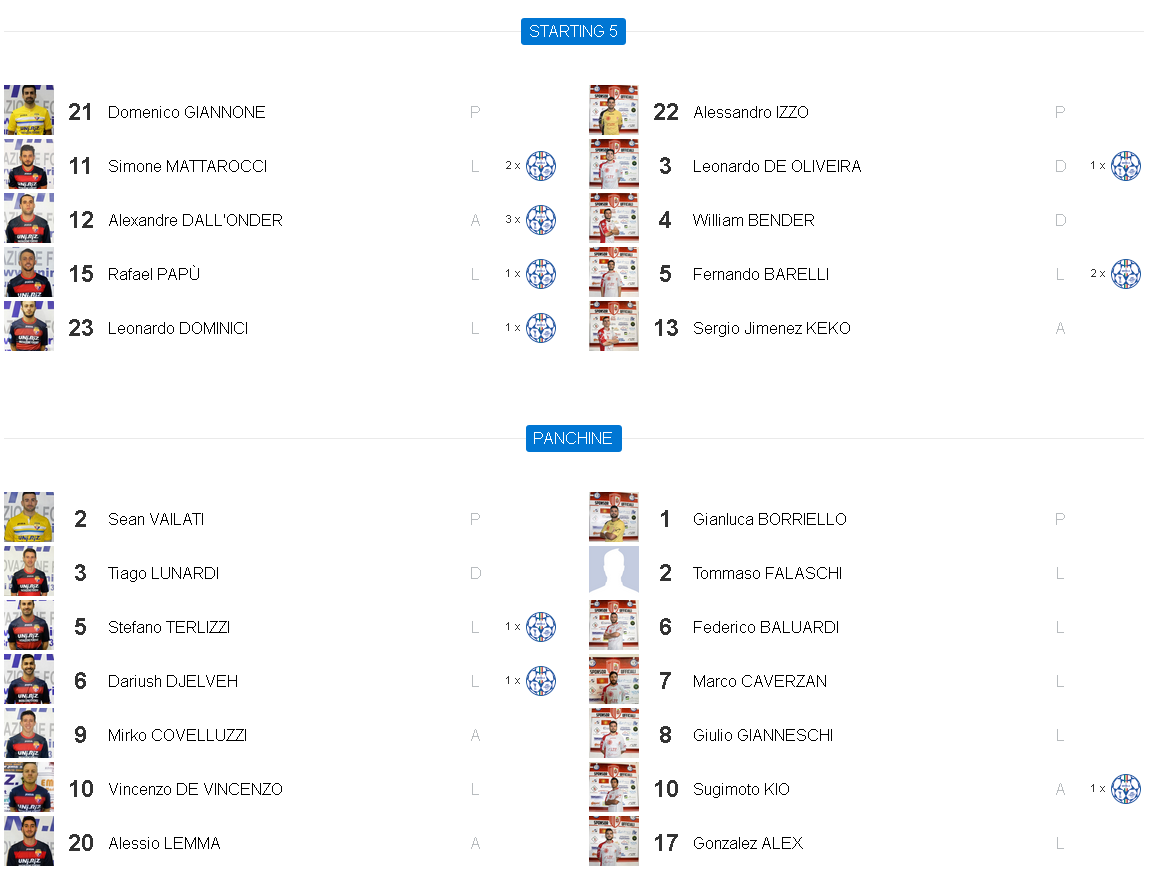Image resolution: width=1155 pixels, height=880 pixels.
Task: Click Alexandre DALL'ONDER's goal ball icon
Action: point(541,220)
